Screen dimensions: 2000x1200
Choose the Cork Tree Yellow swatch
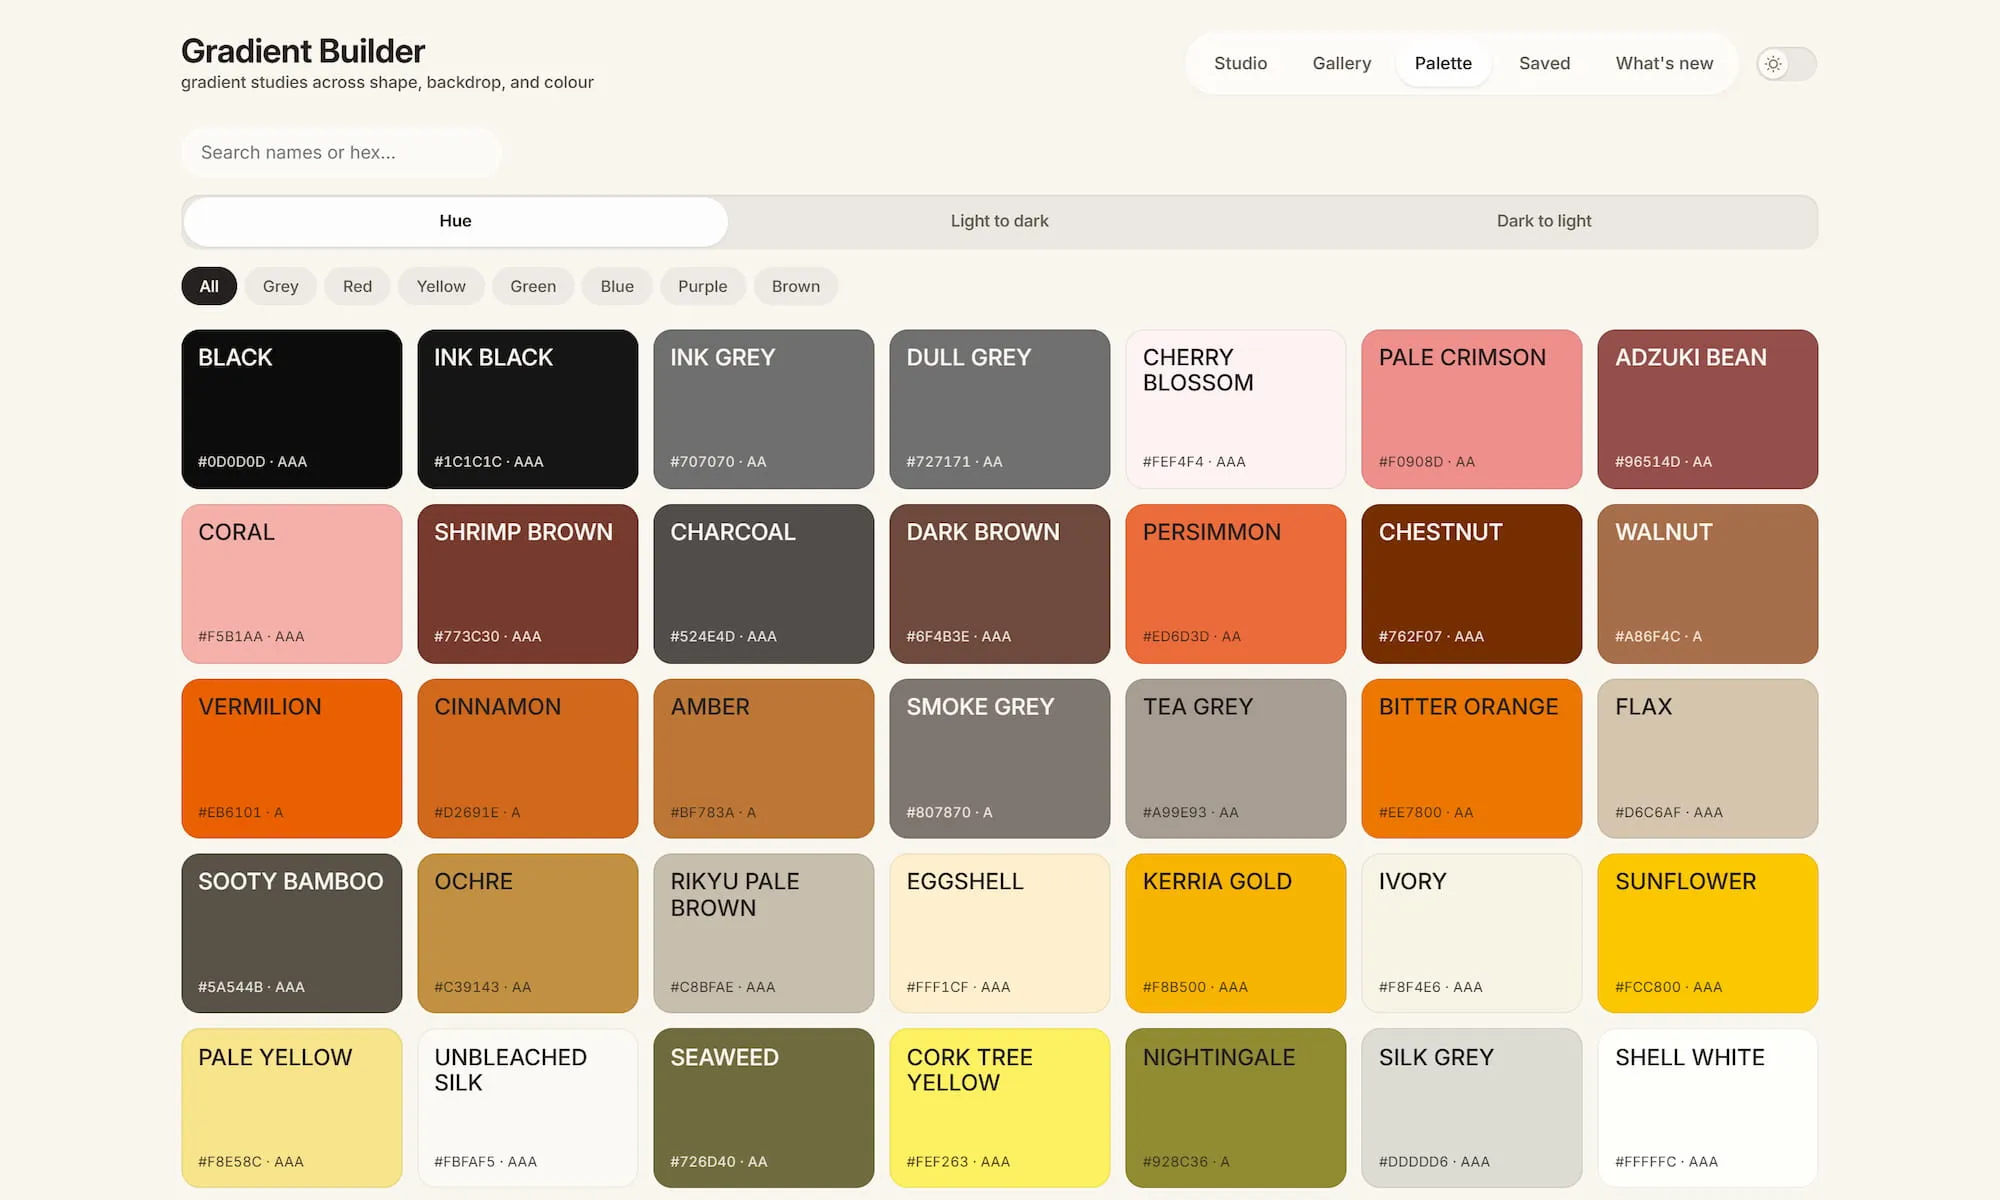coord(1000,1108)
